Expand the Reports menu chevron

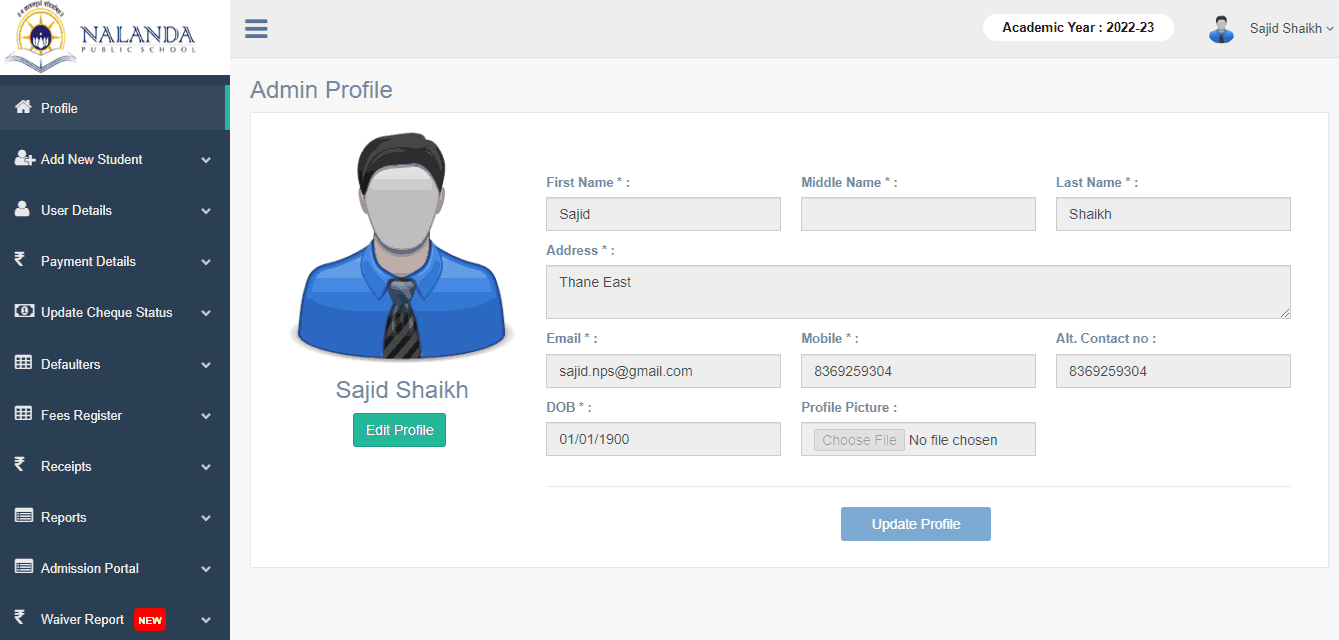tap(206, 518)
